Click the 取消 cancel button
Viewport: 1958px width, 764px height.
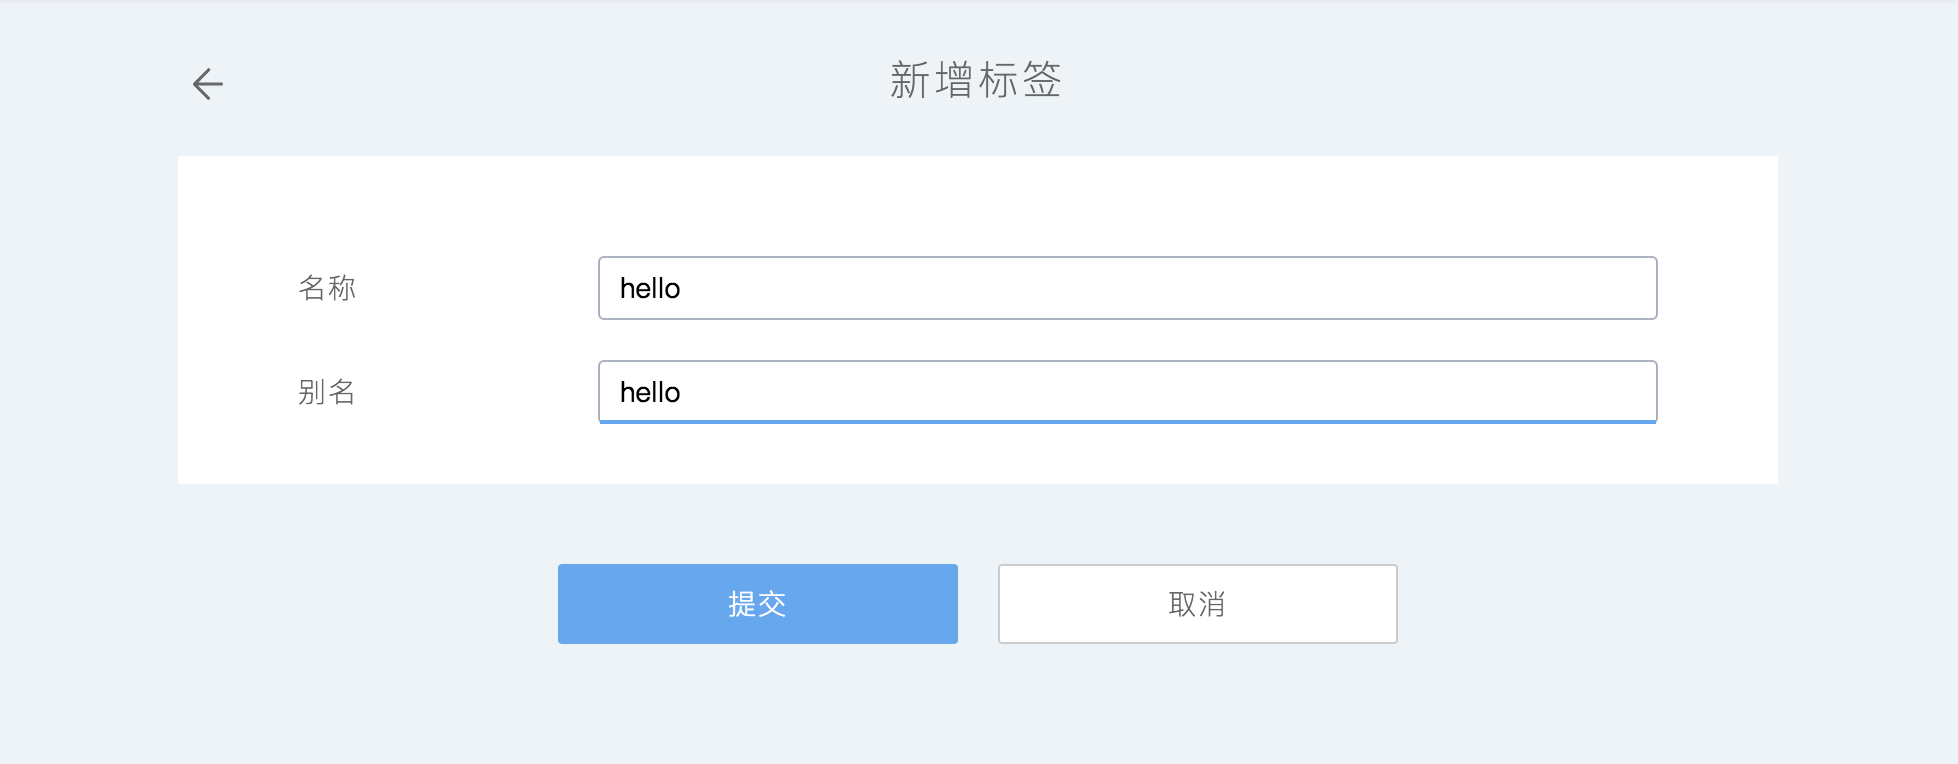point(1197,604)
